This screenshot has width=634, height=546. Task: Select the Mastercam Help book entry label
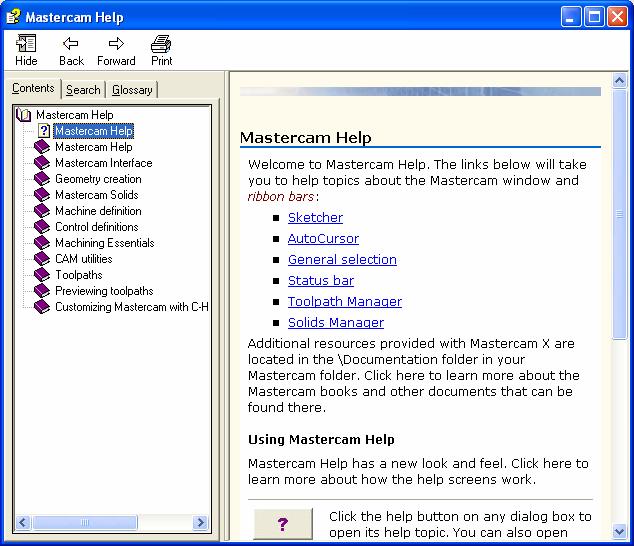tap(94, 147)
